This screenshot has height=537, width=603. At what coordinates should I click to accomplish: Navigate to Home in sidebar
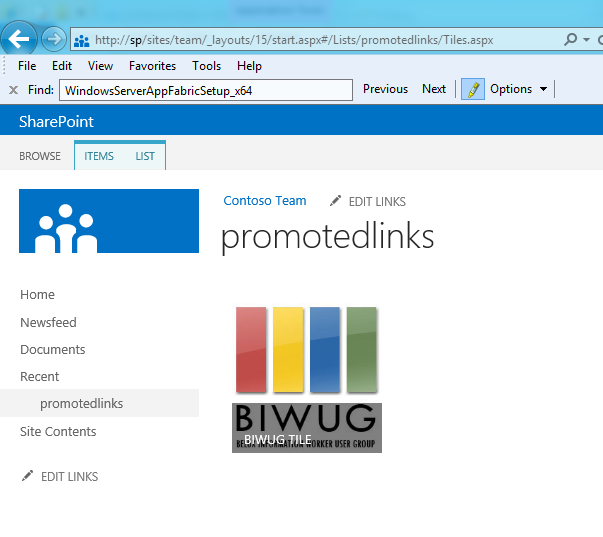coord(37,295)
